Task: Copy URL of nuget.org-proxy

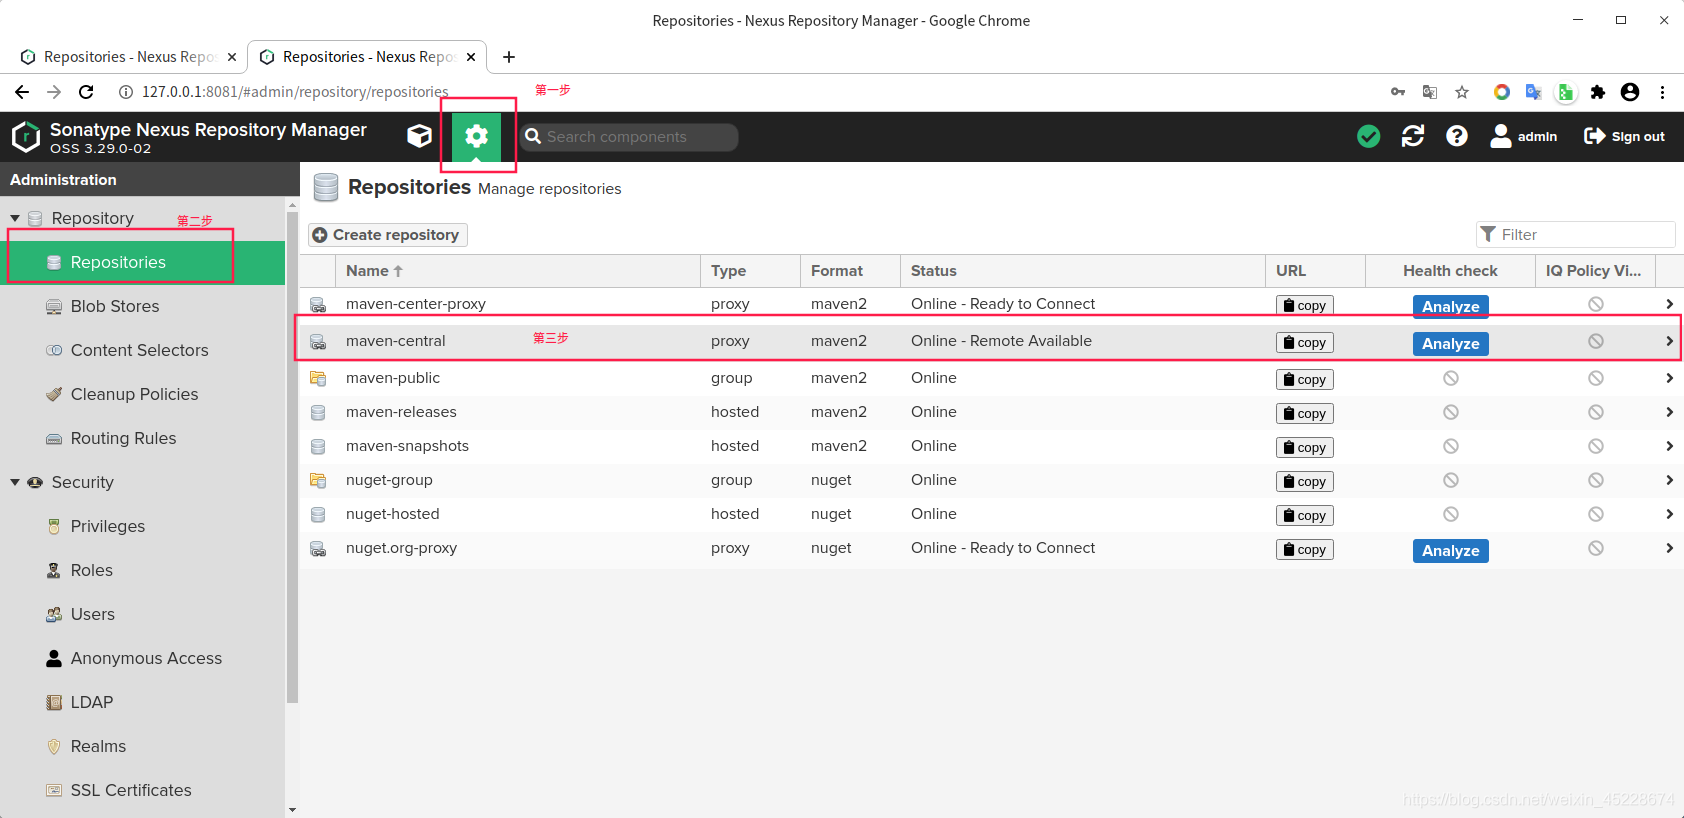Action: pos(1304,549)
